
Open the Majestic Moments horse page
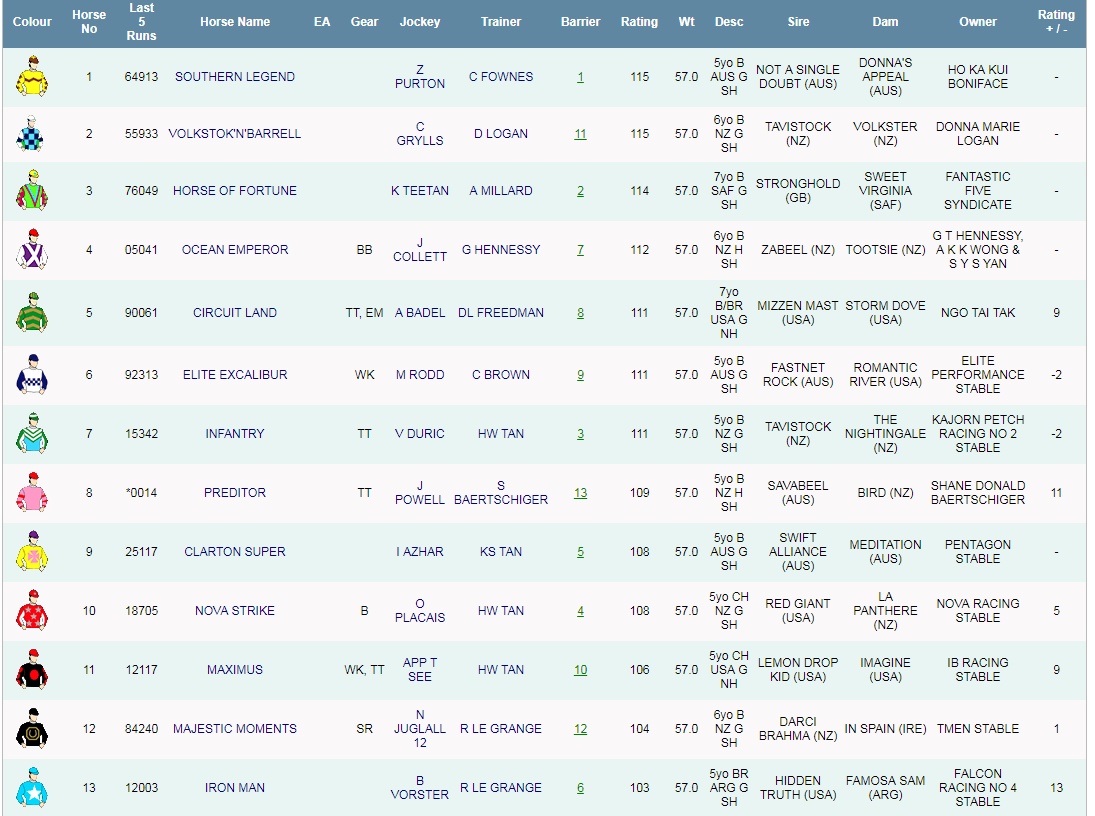pyautogui.click(x=234, y=729)
